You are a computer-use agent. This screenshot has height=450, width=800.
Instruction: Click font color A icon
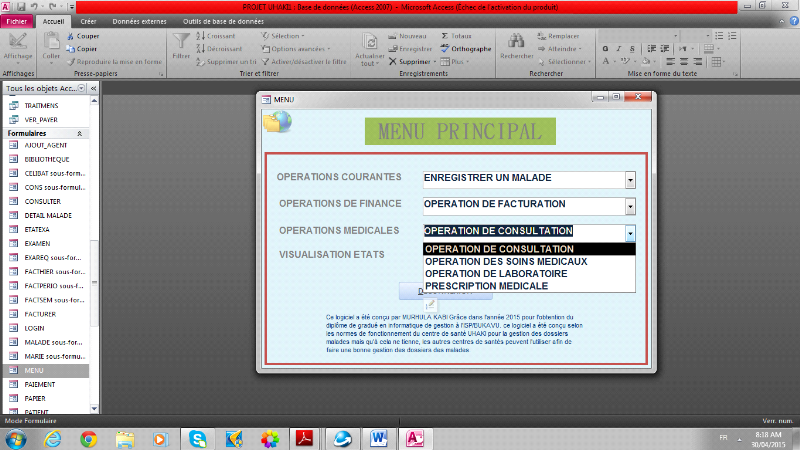pos(606,62)
